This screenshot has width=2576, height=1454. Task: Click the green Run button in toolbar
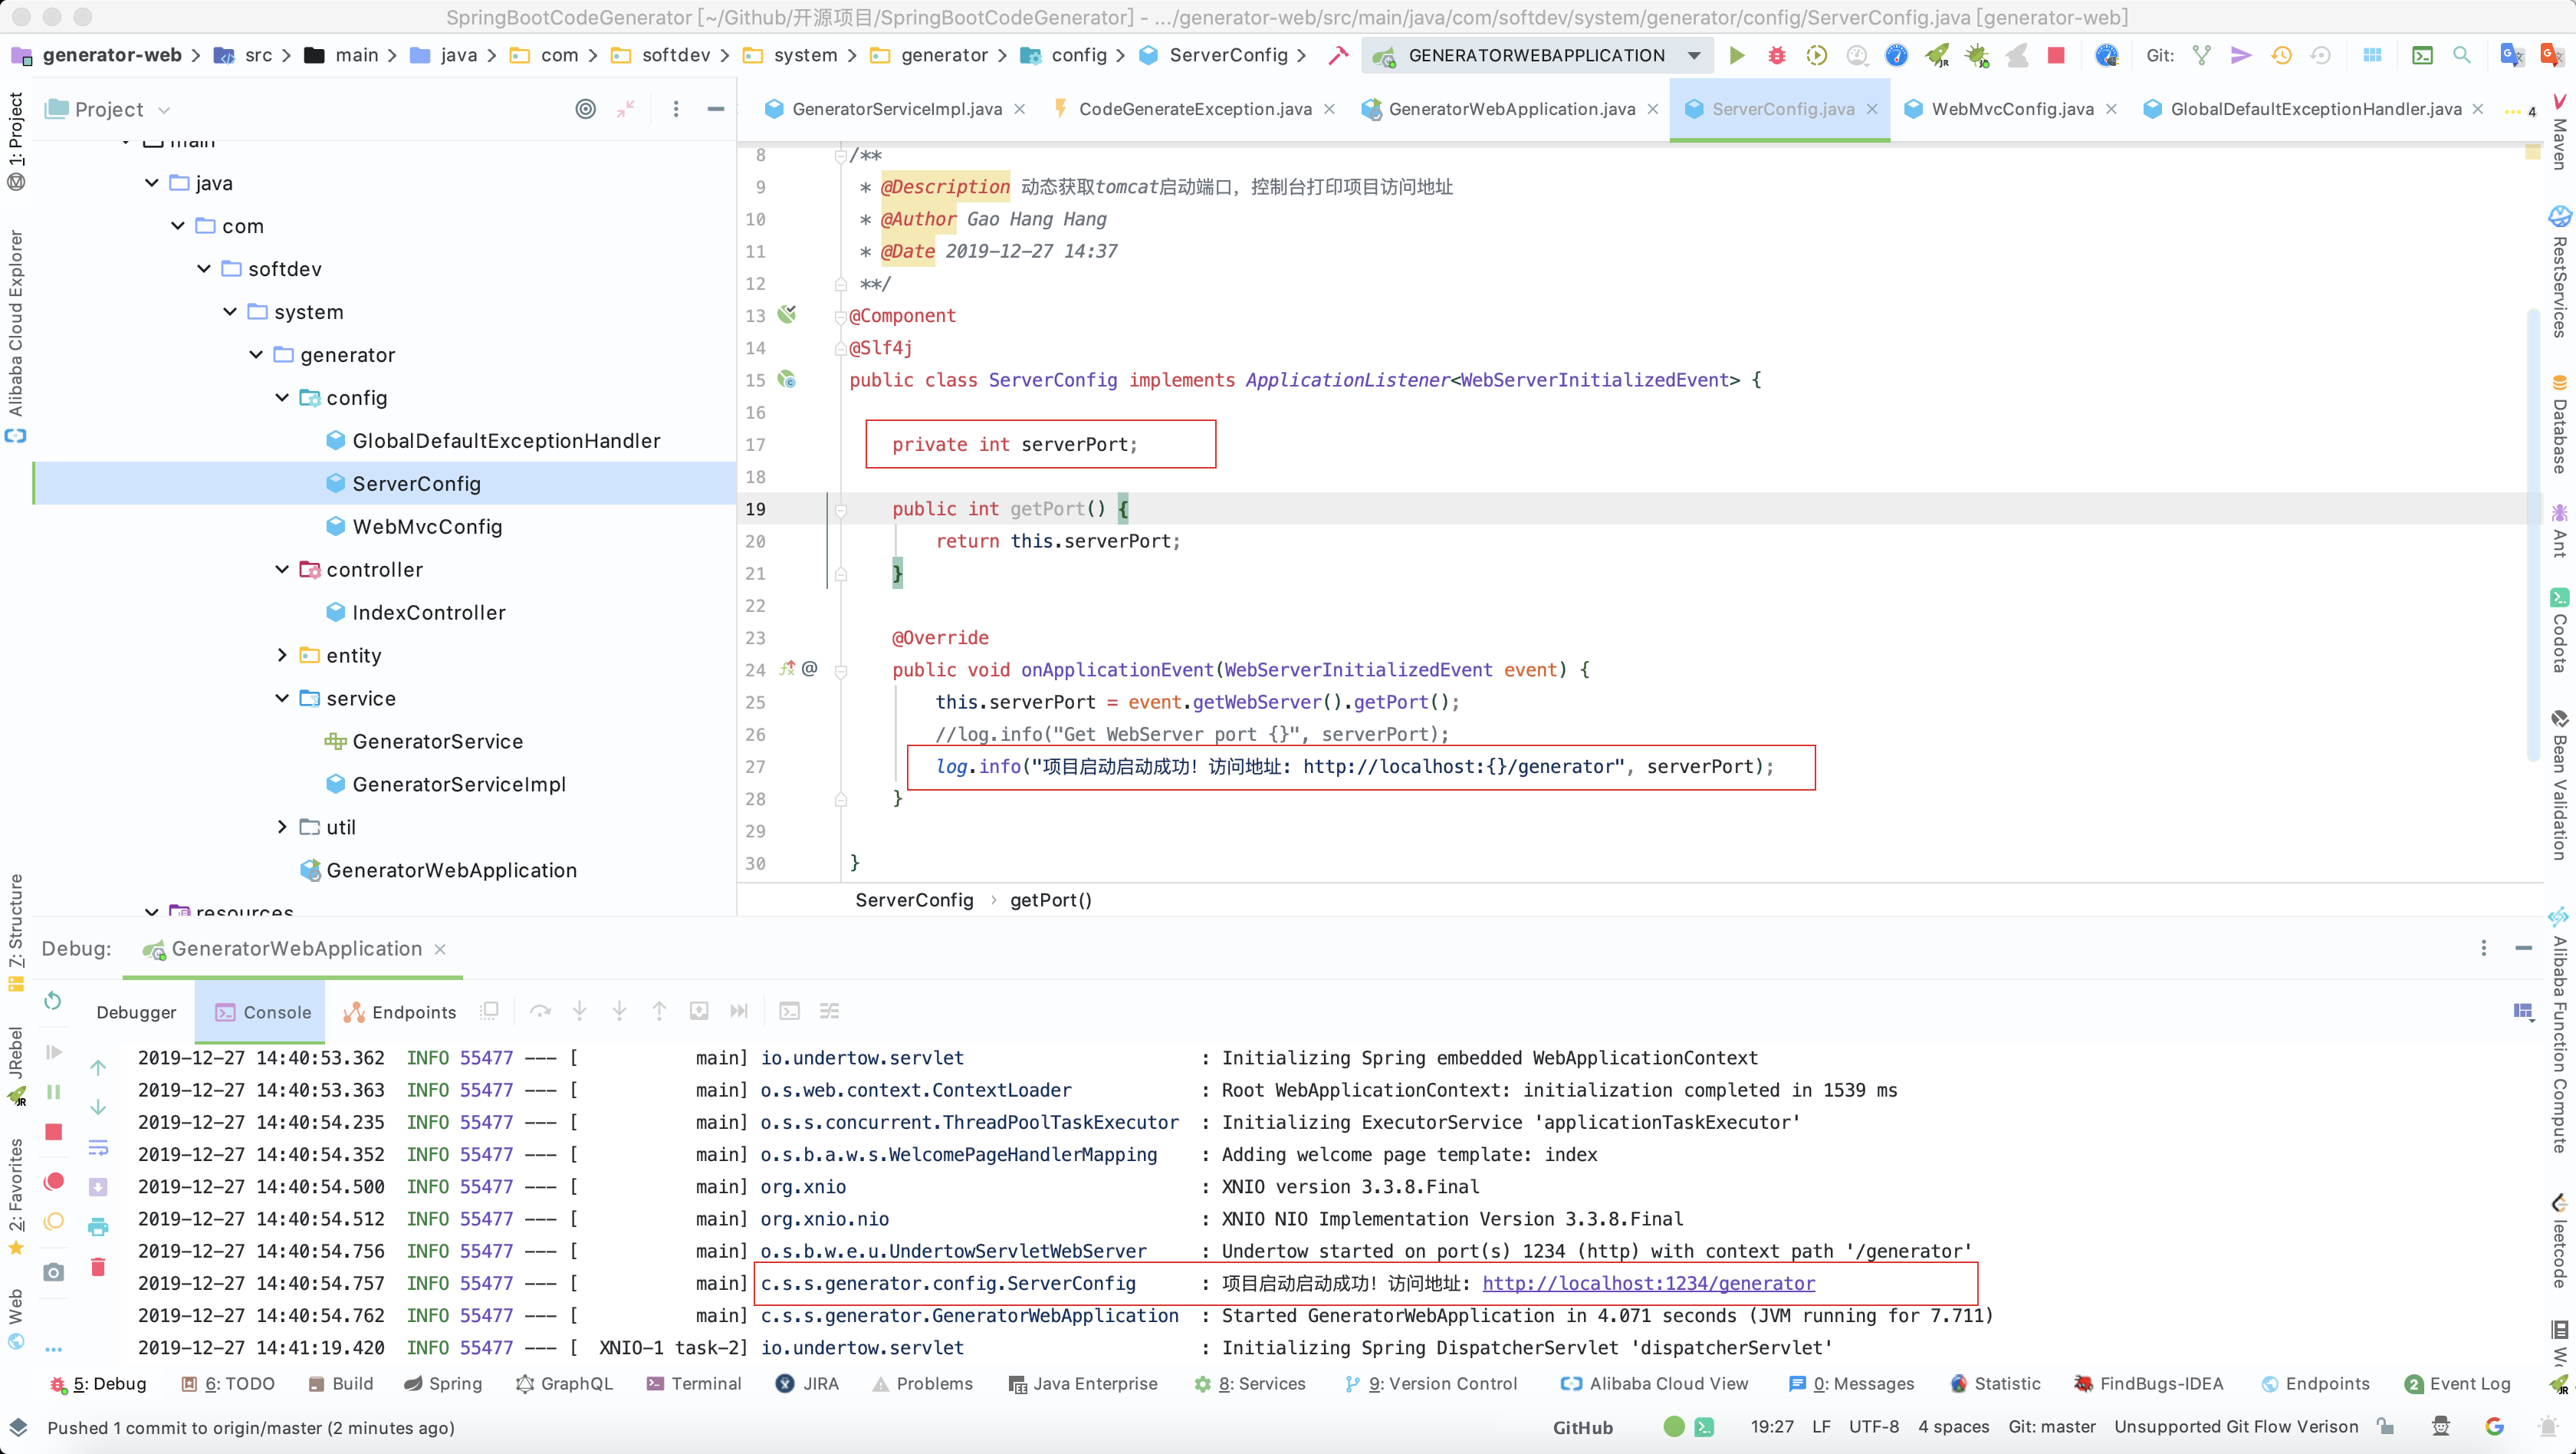(1736, 56)
